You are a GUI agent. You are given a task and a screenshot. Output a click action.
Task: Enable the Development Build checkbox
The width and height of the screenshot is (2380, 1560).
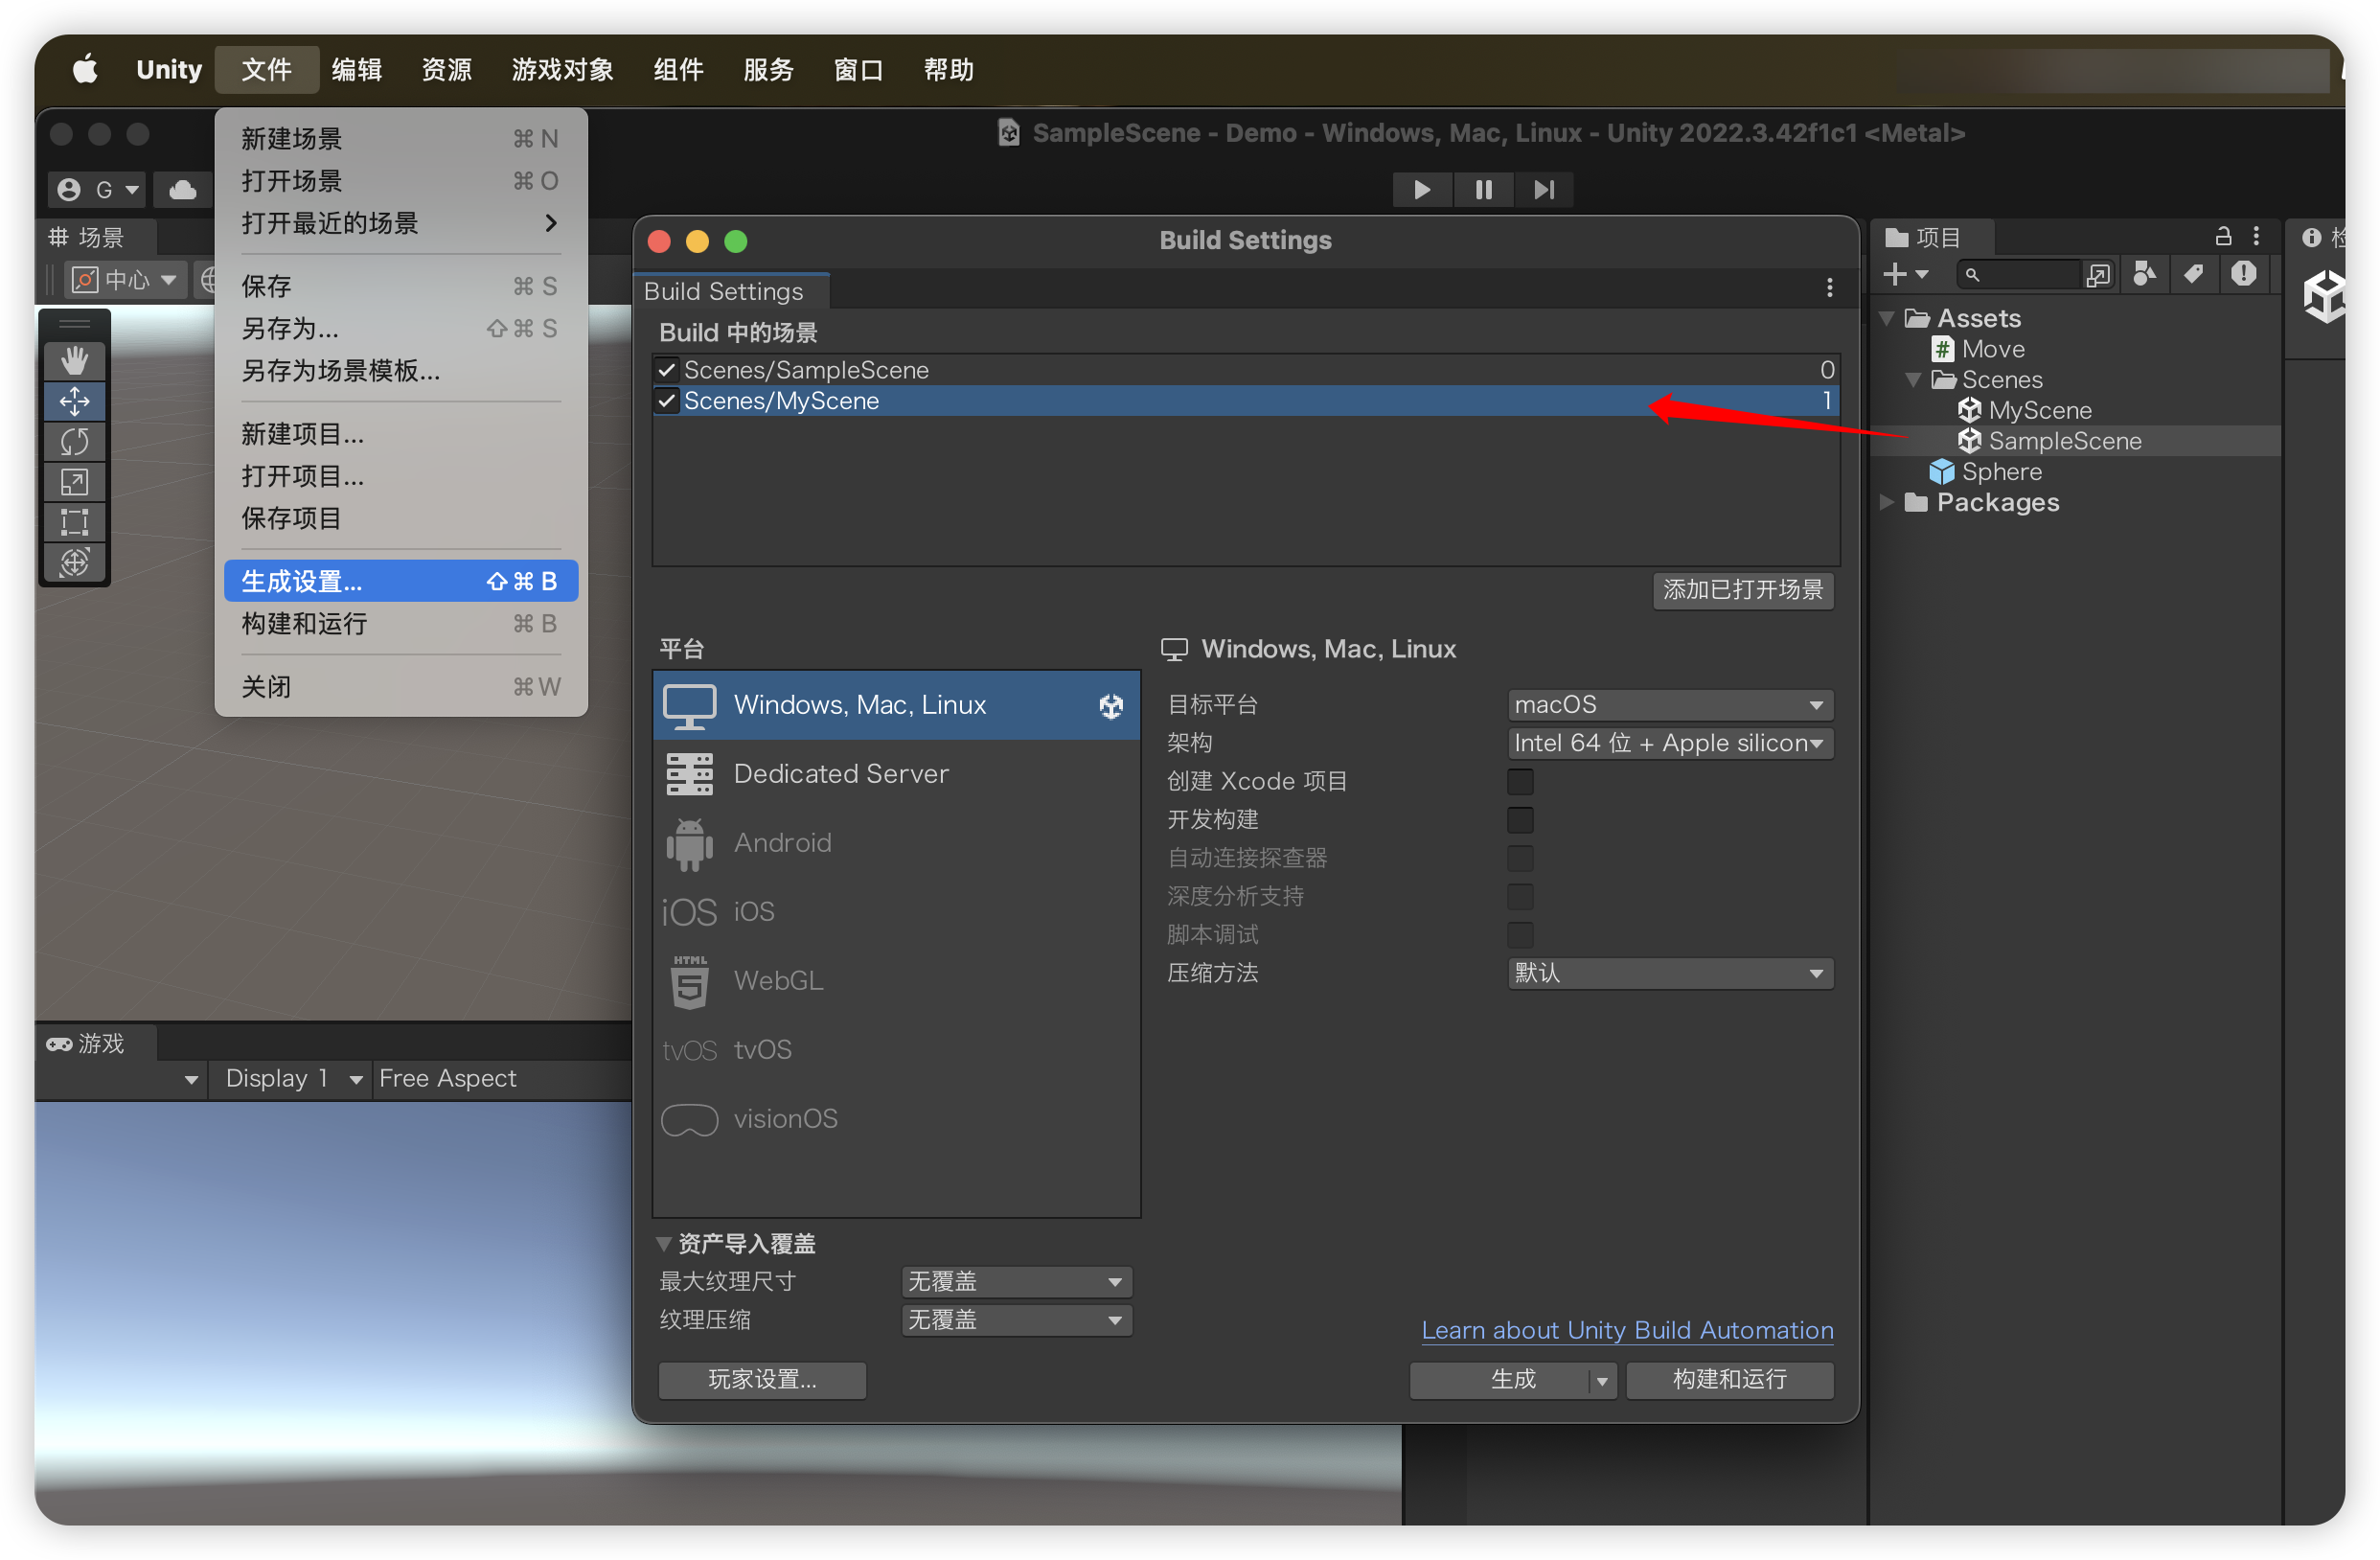pos(1520,820)
